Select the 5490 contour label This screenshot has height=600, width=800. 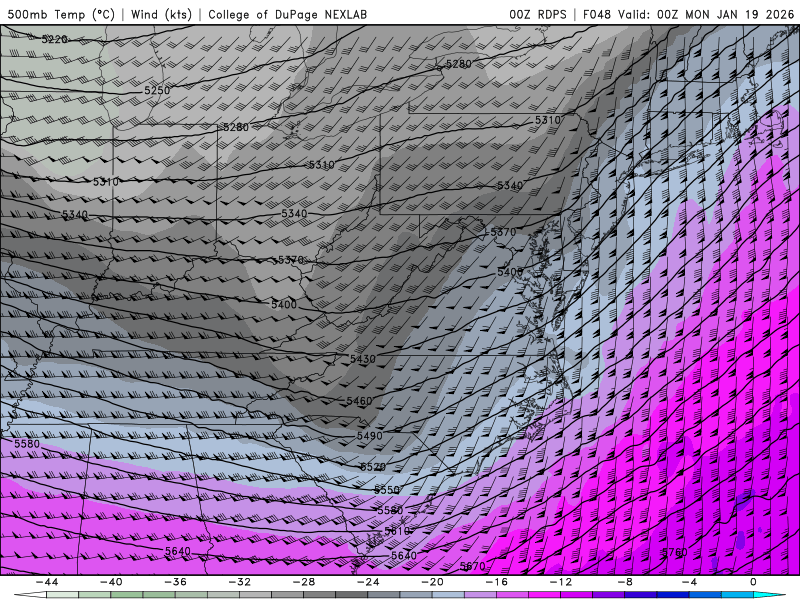[369, 436]
